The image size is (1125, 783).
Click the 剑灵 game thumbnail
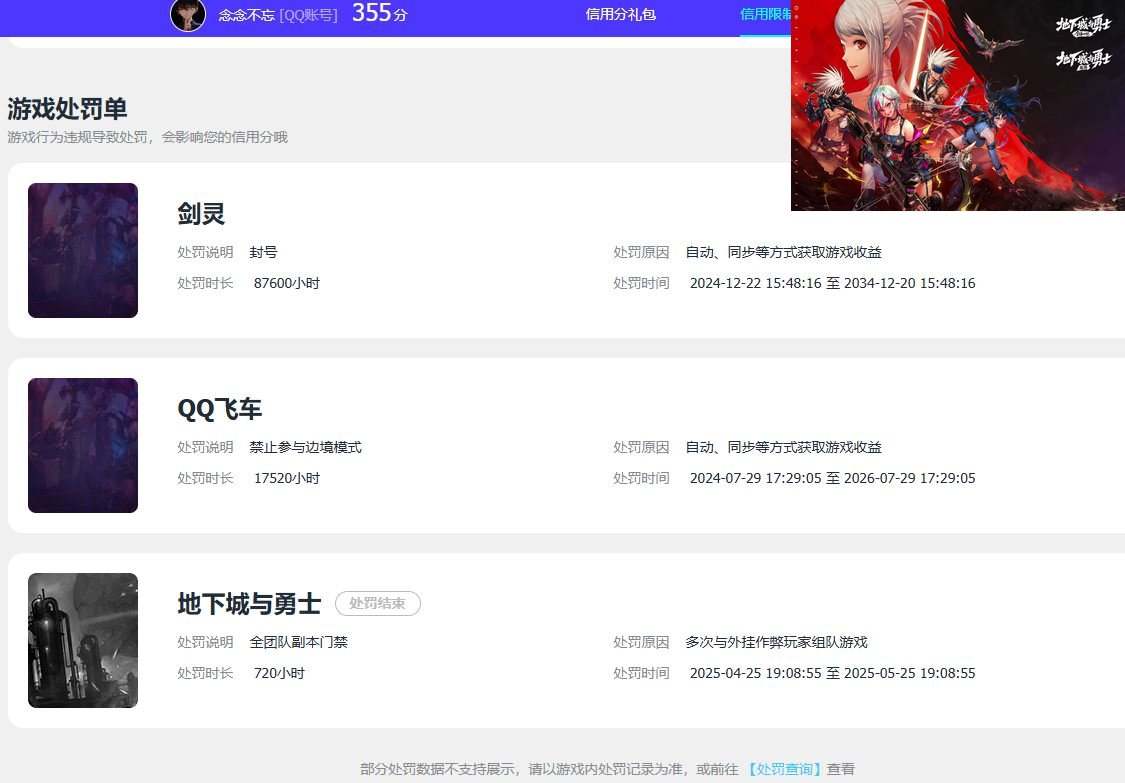83,250
